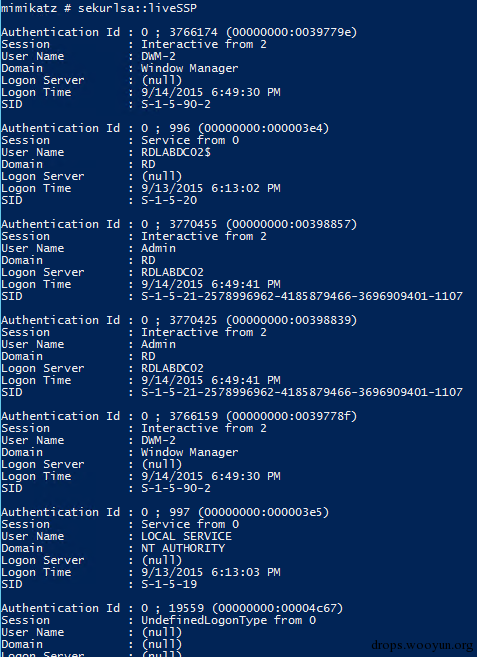Screen dimensions: 477x657
Task: Click Authentication Id 3766159 line
Action: [179, 416]
